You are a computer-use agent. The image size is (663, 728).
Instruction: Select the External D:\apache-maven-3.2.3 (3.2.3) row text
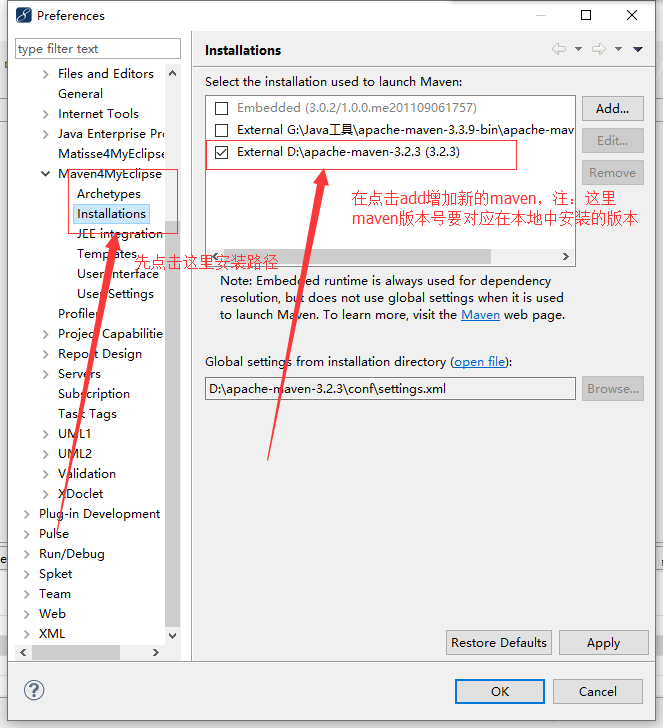[x=348, y=152]
